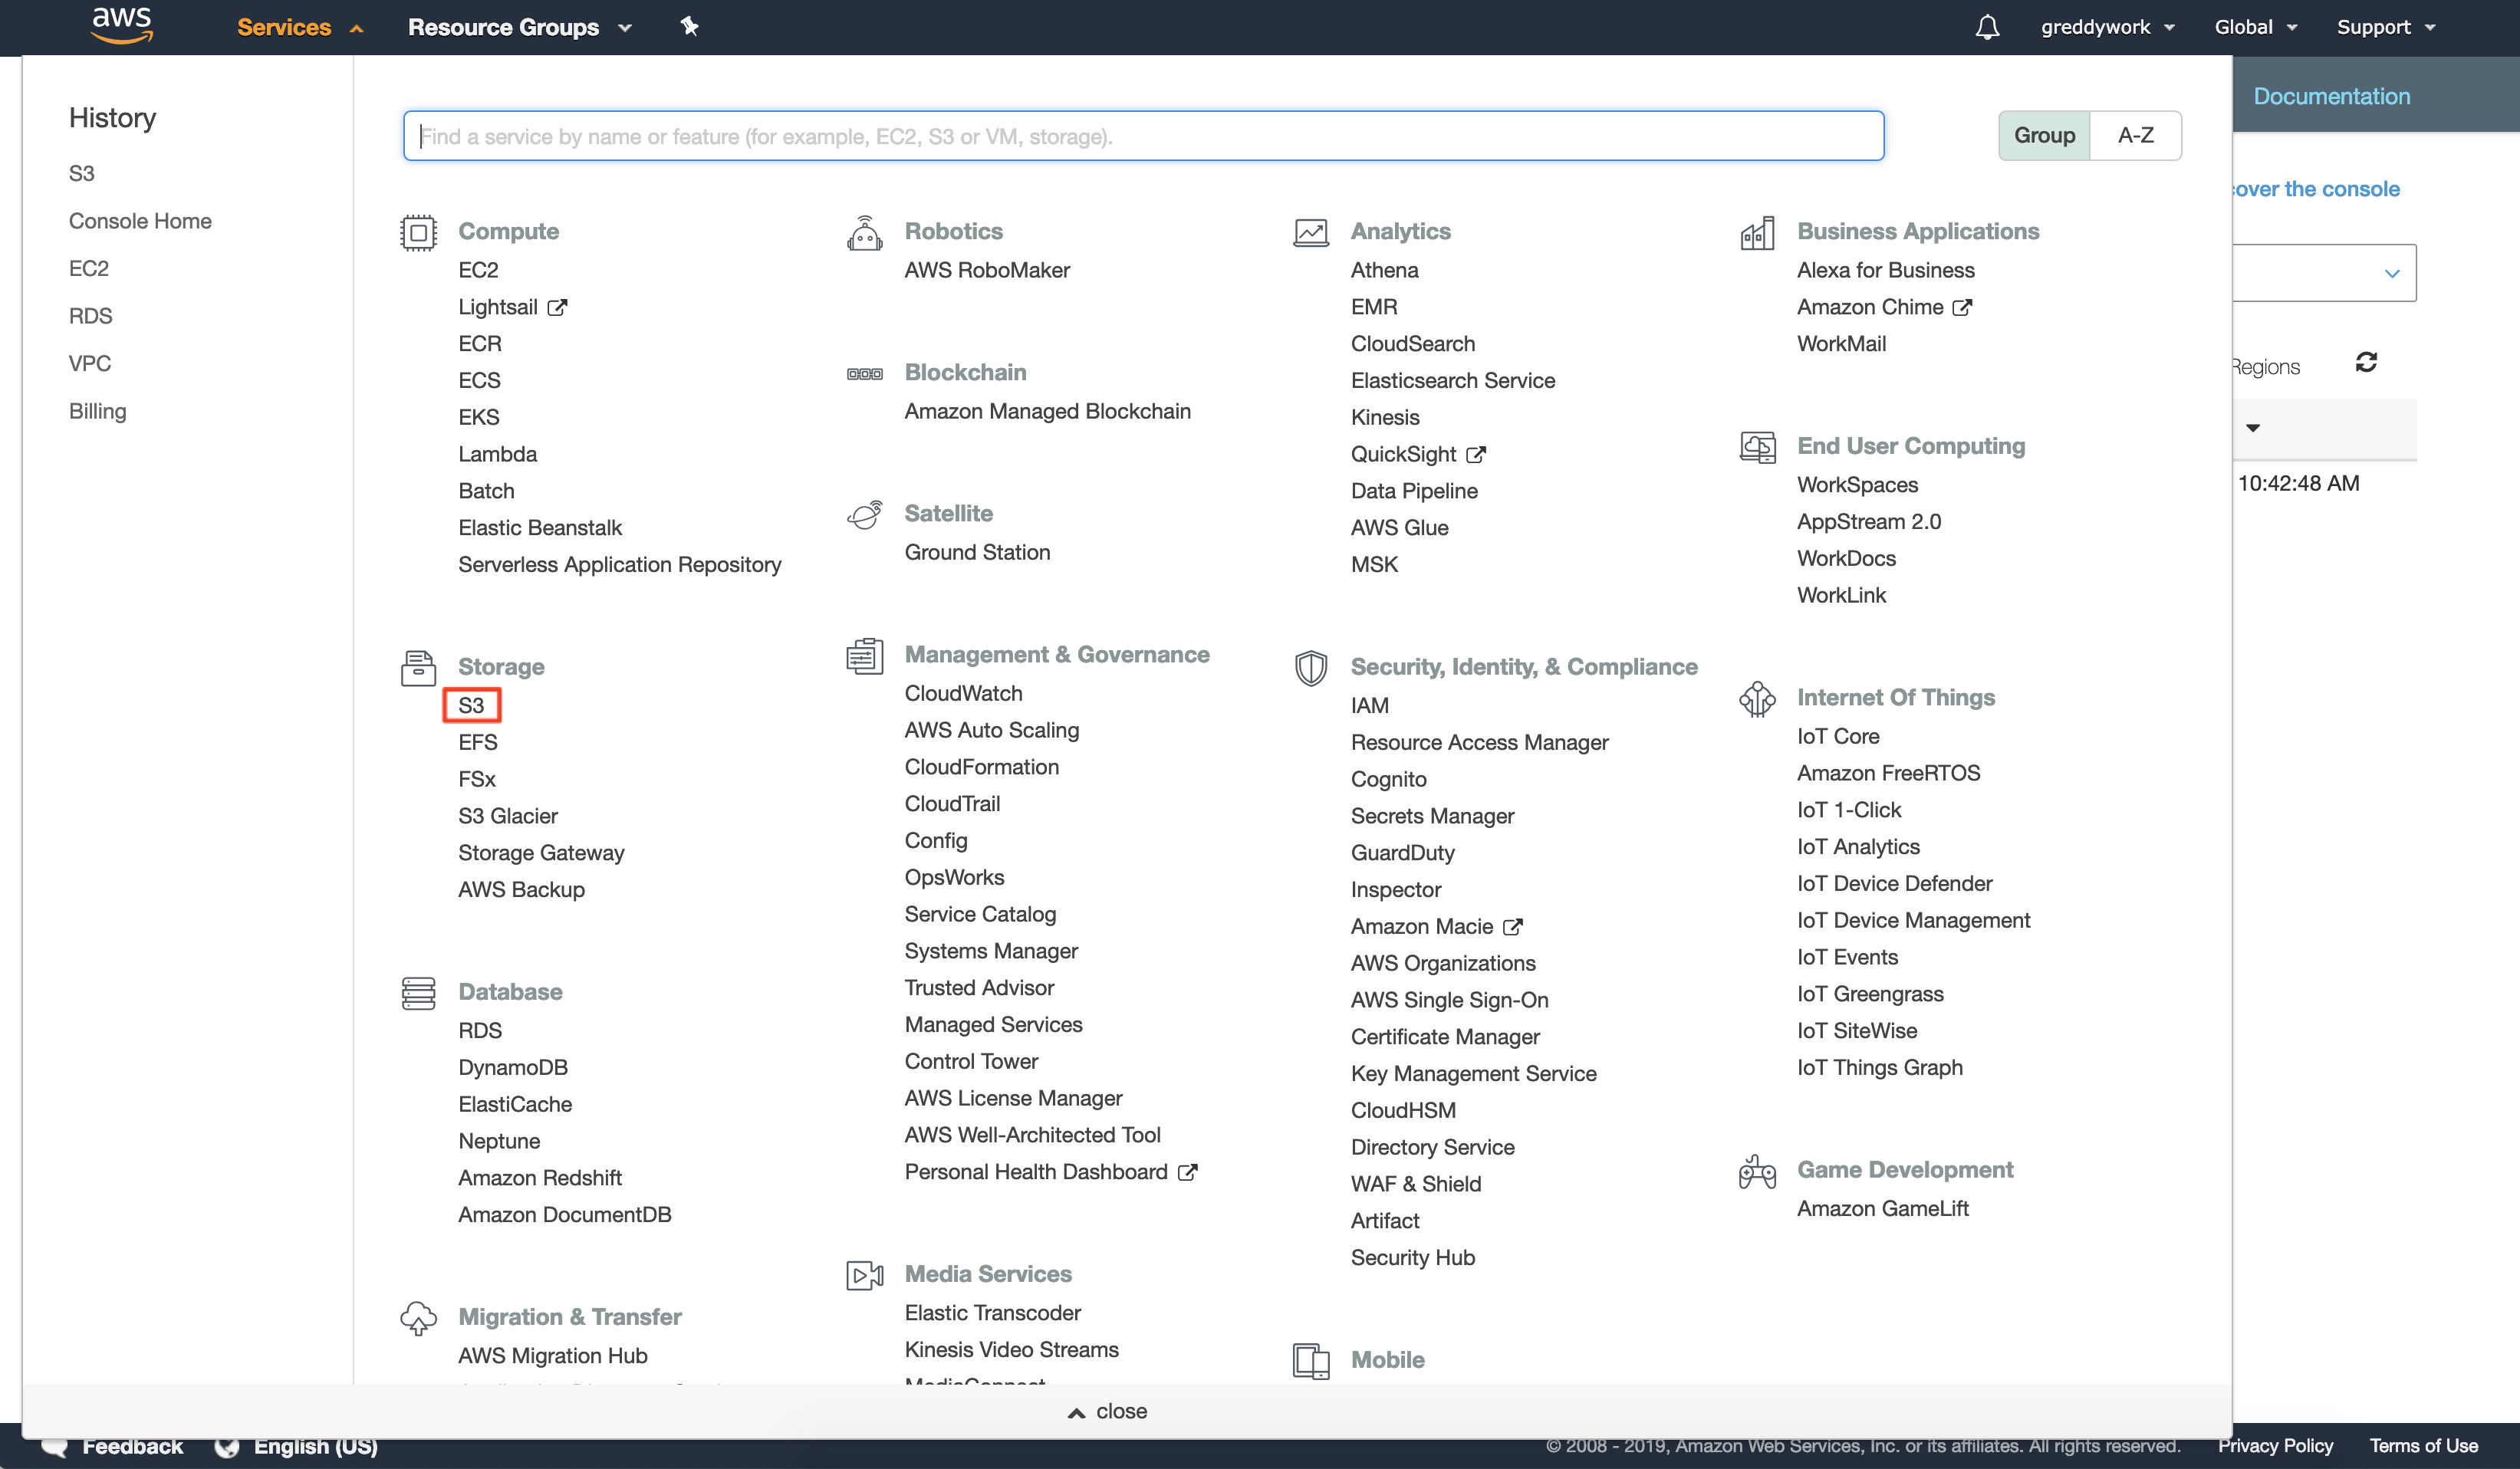Click close at bottom of services panel

(1108, 1411)
